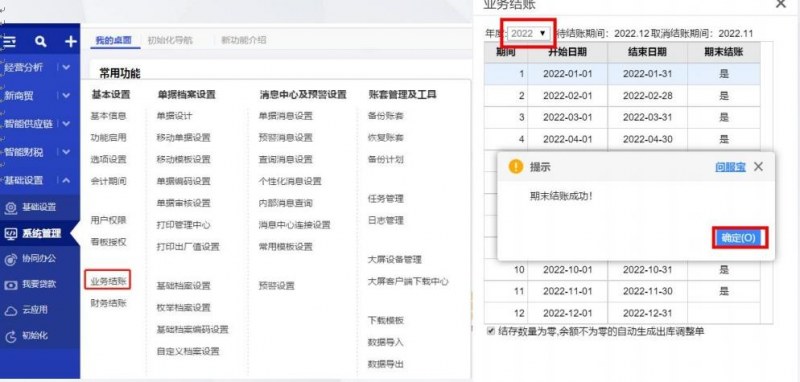This screenshot has width=800, height=382.
Task: Open 打印管理中心 entry
Action: coord(183,225)
